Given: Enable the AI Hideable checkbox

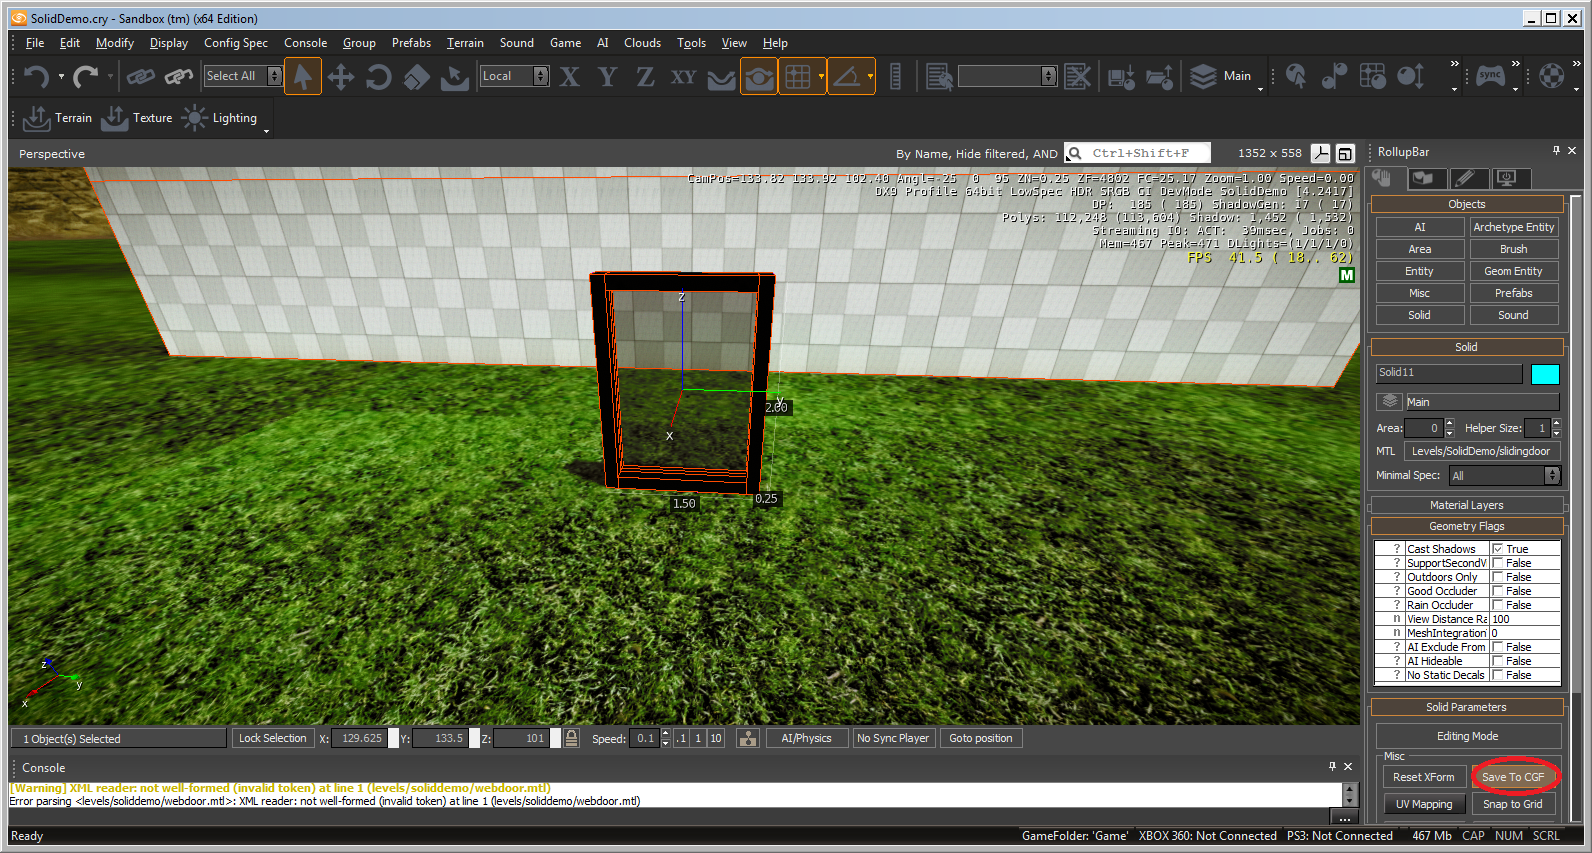Looking at the screenshot, I should 1498,661.
